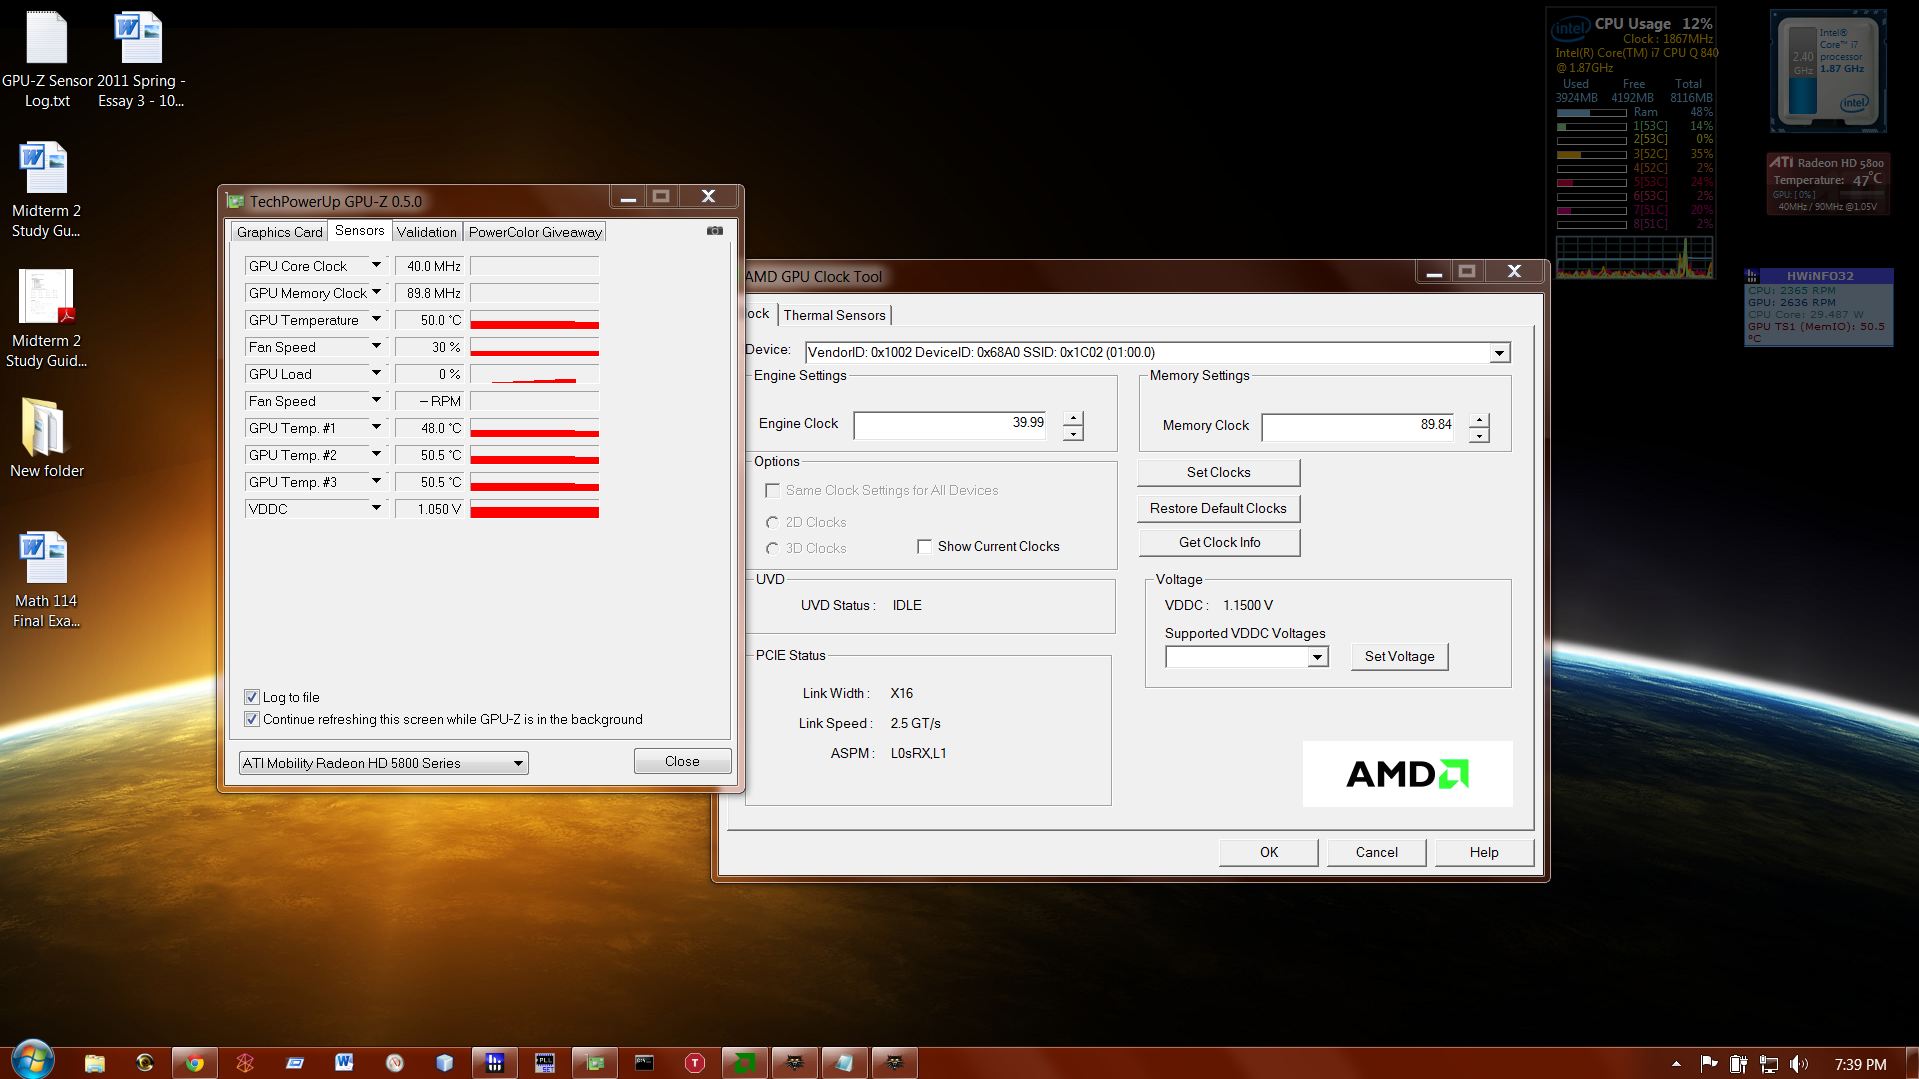Switch to the green AMD GPU Clock Tool taskbar icon

click(744, 1063)
